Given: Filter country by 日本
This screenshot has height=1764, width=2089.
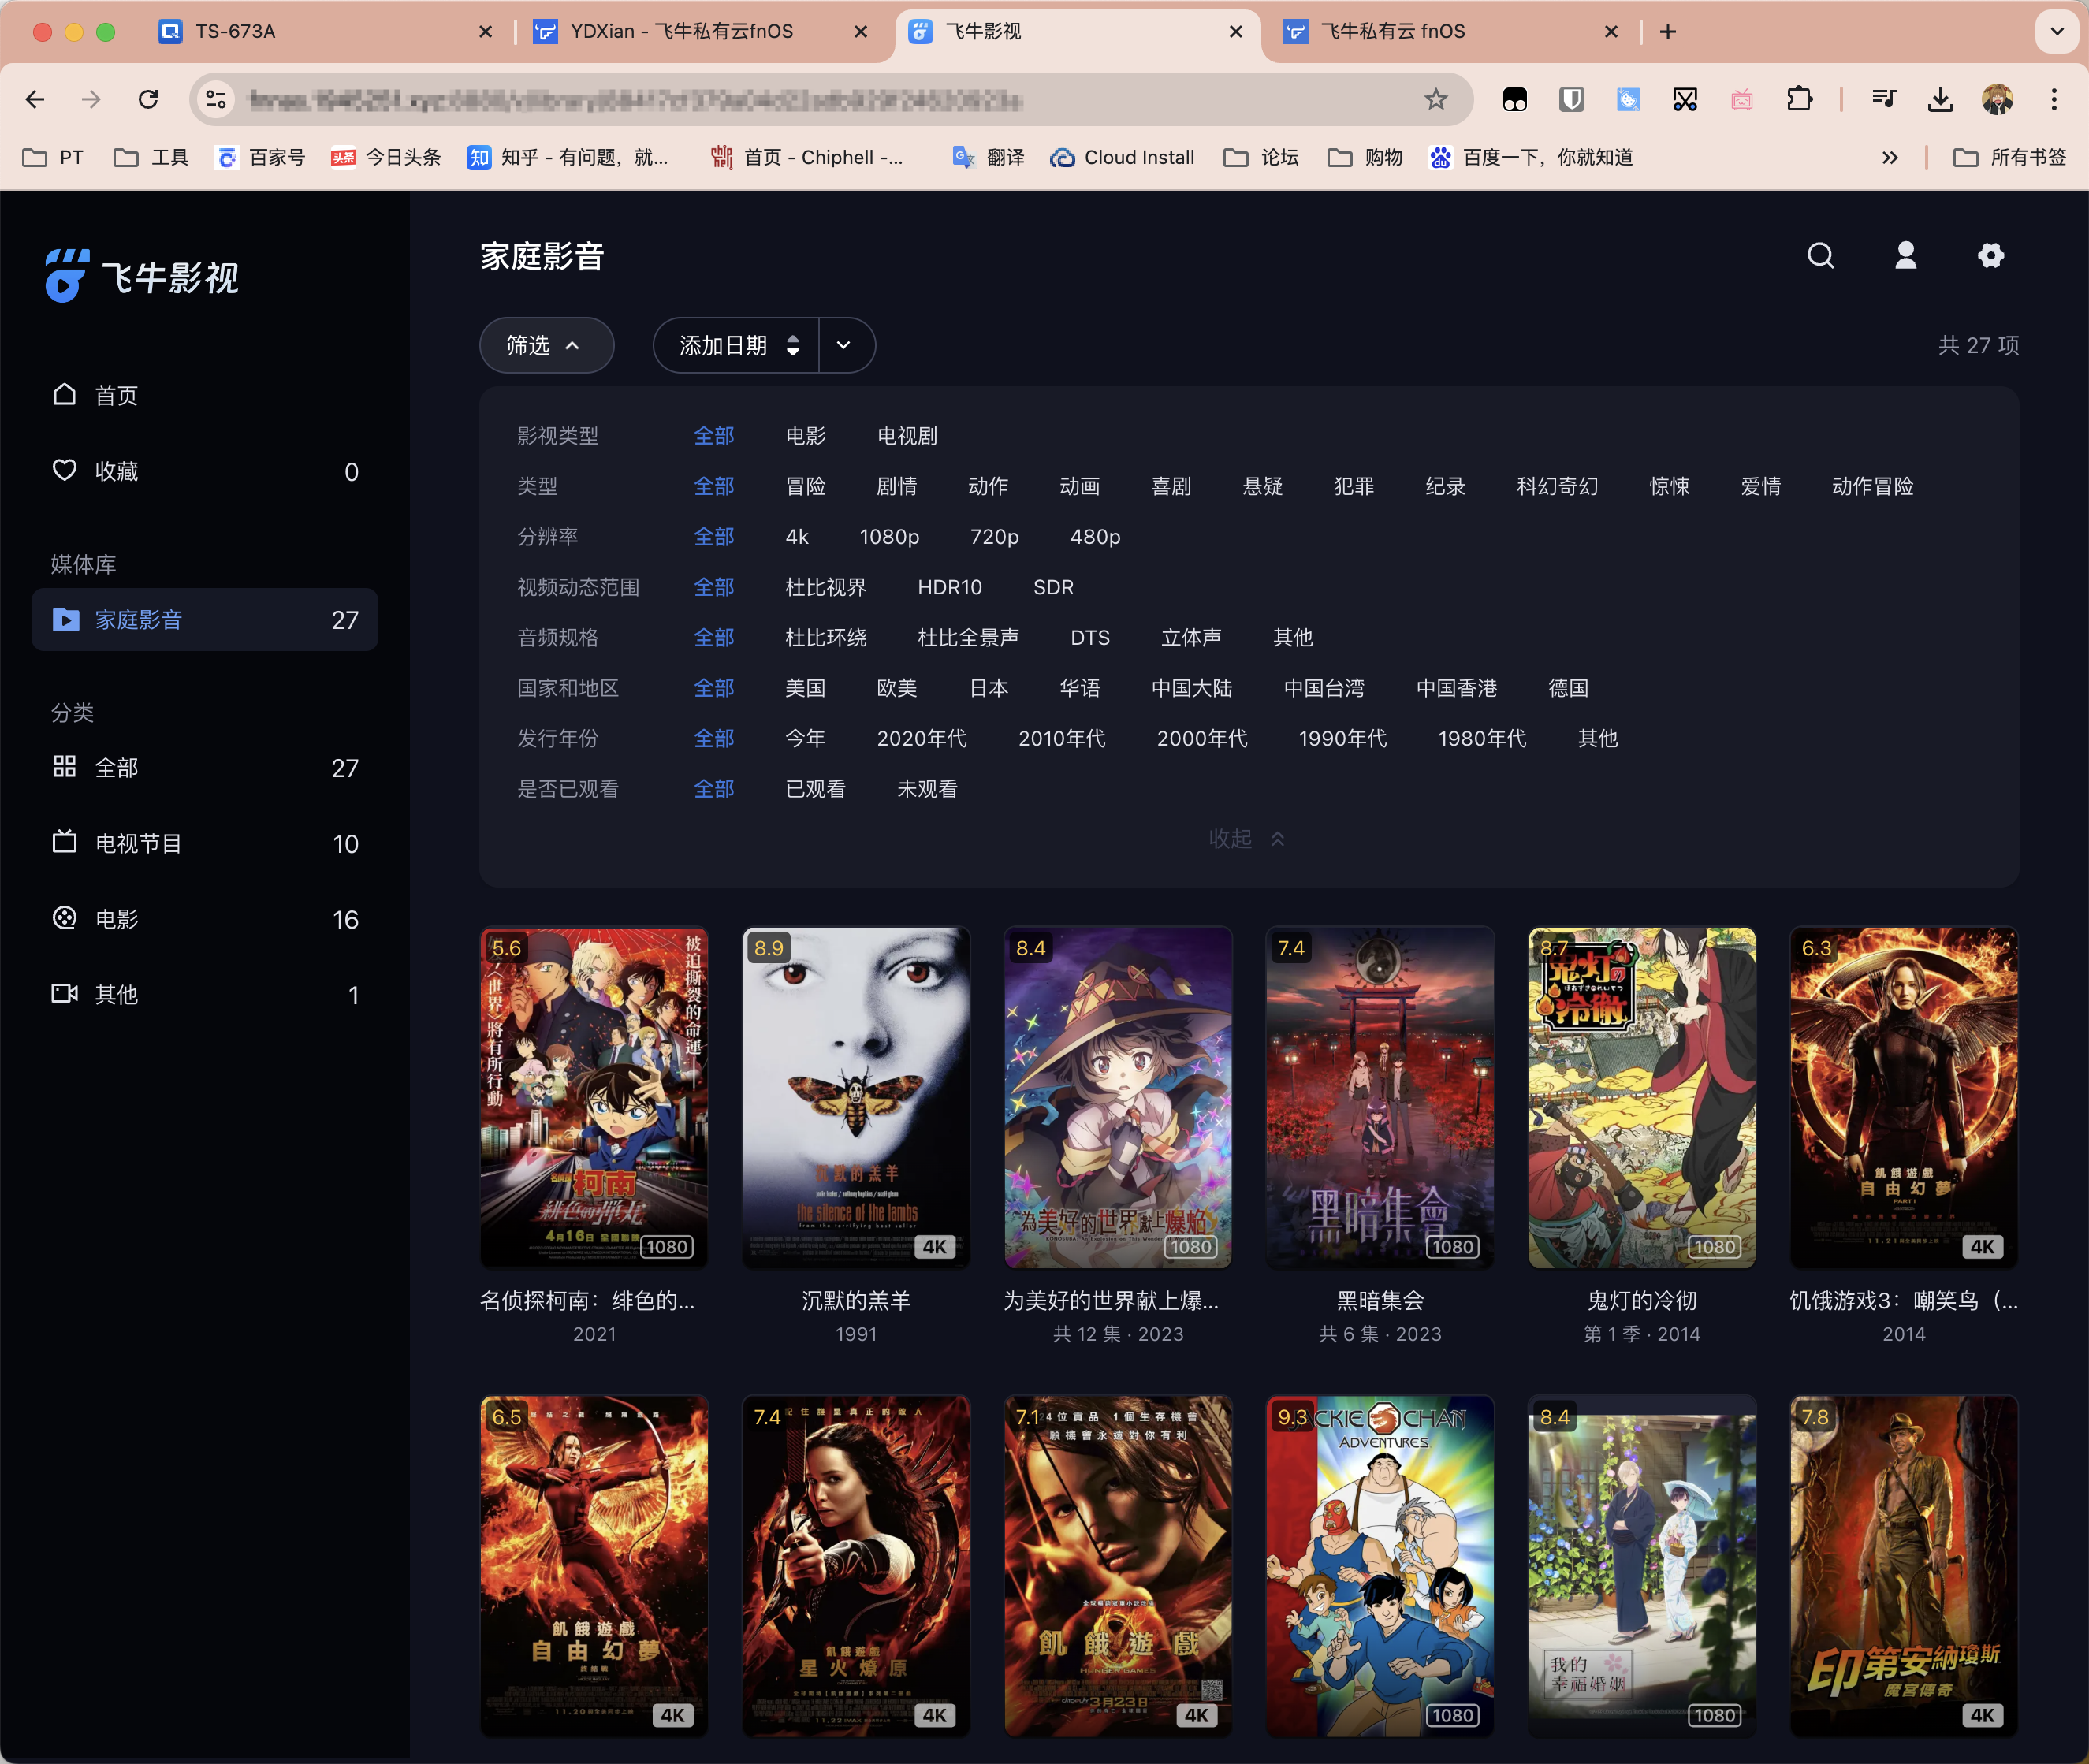Looking at the screenshot, I should (x=988, y=688).
